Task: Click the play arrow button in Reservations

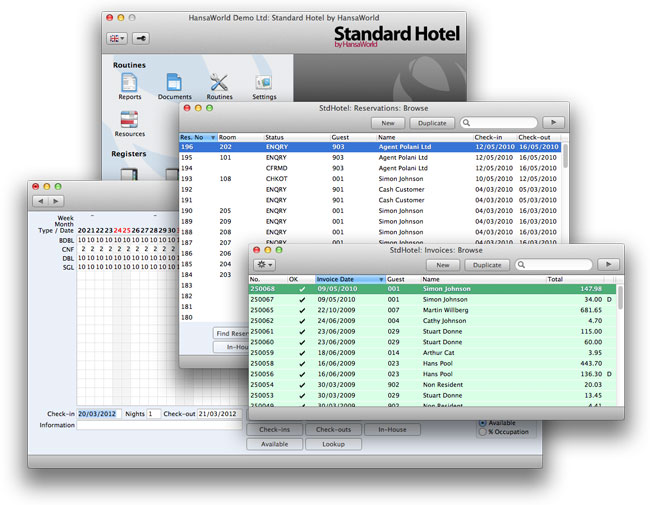Action: point(553,123)
